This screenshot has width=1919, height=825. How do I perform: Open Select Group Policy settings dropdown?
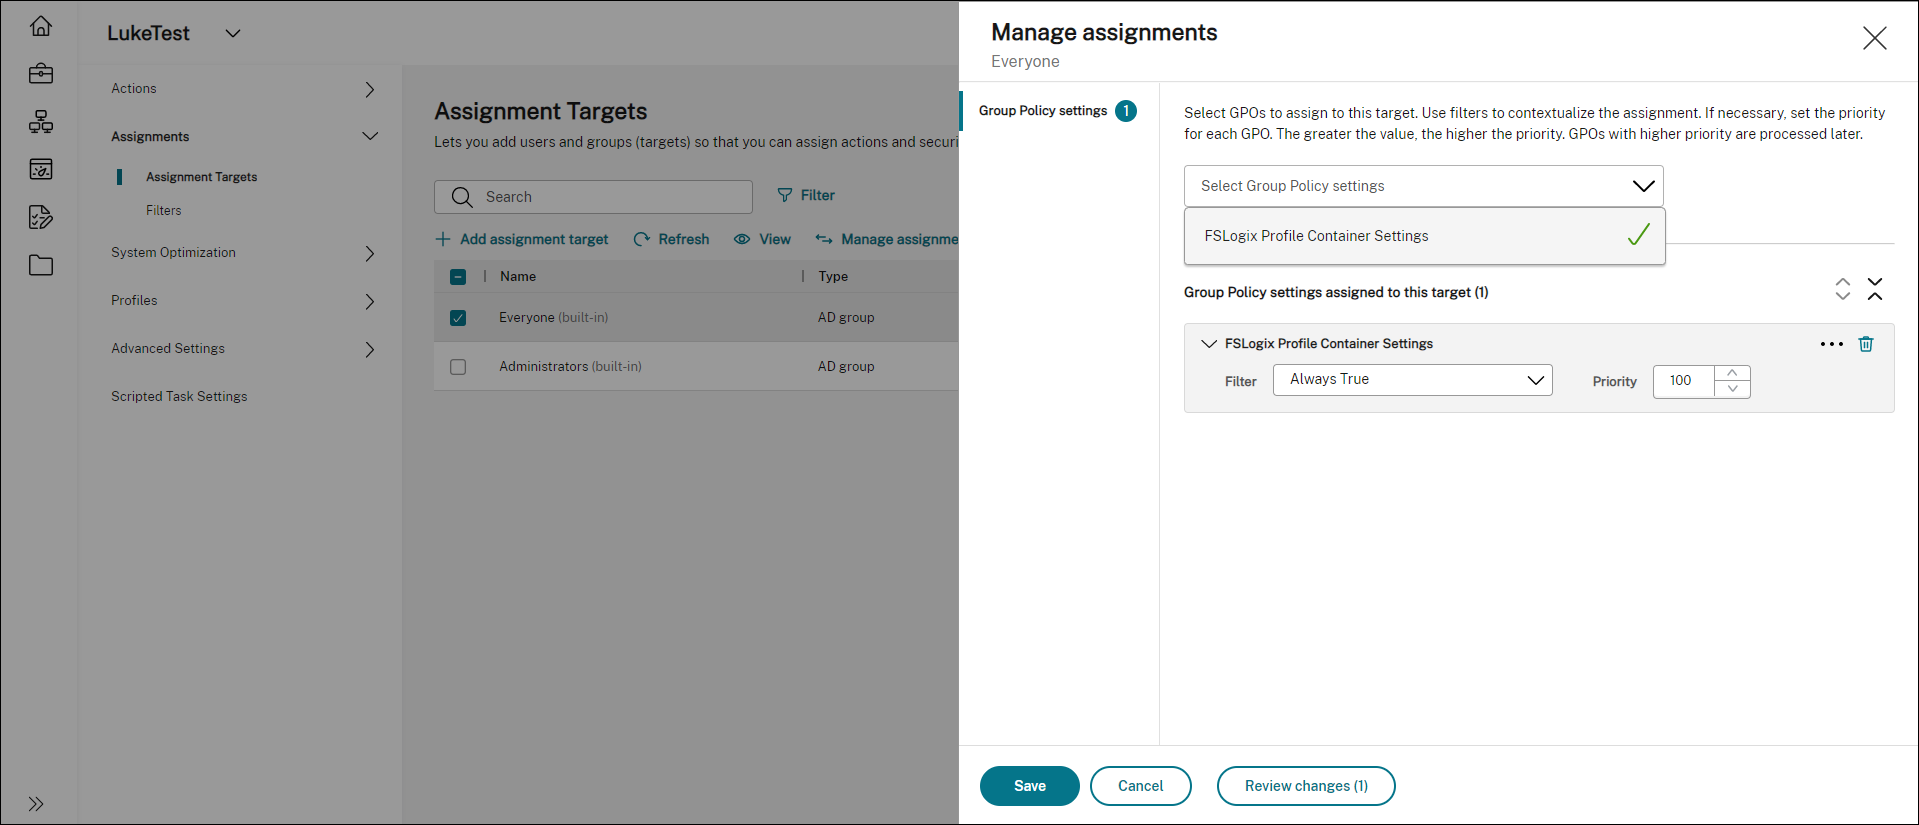1423,186
